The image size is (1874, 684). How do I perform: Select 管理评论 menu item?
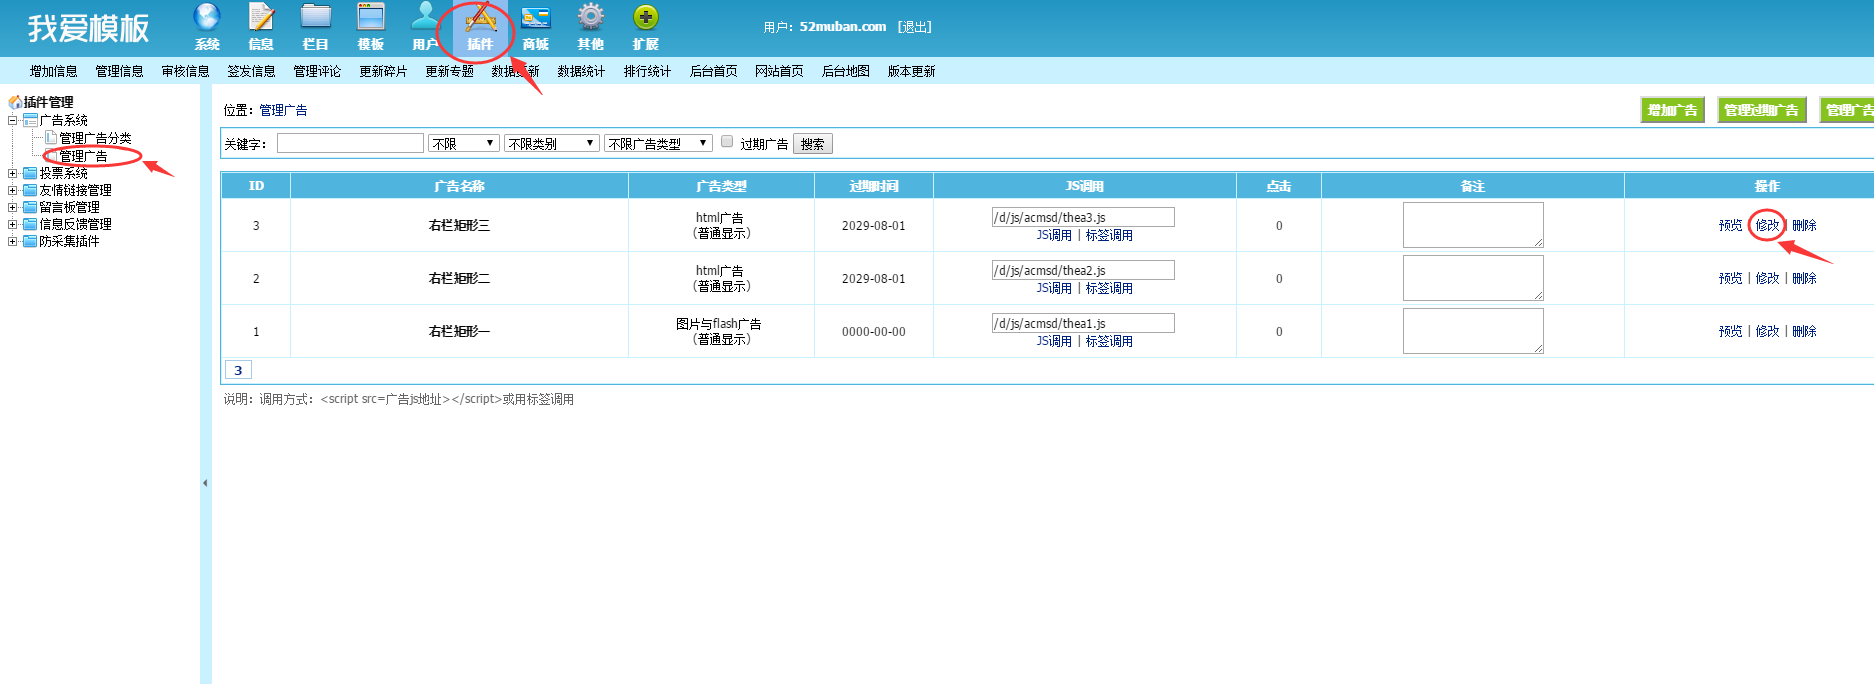coord(317,71)
